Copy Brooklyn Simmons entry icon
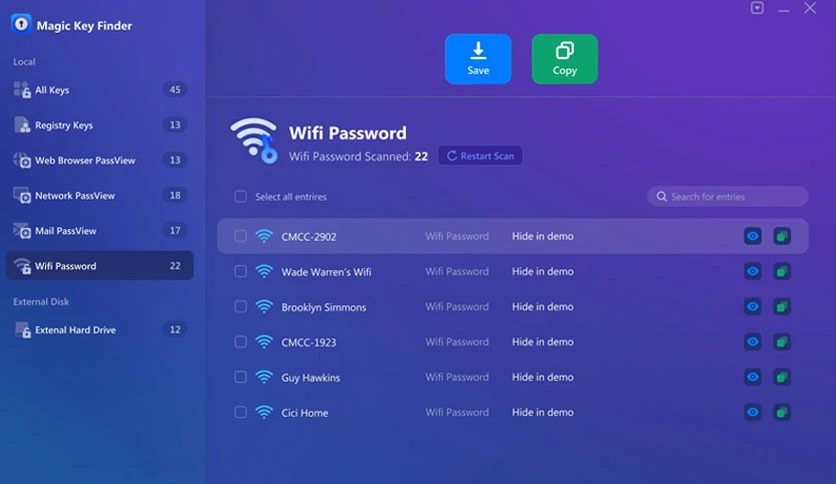Image resolution: width=836 pixels, height=484 pixels. 782,306
